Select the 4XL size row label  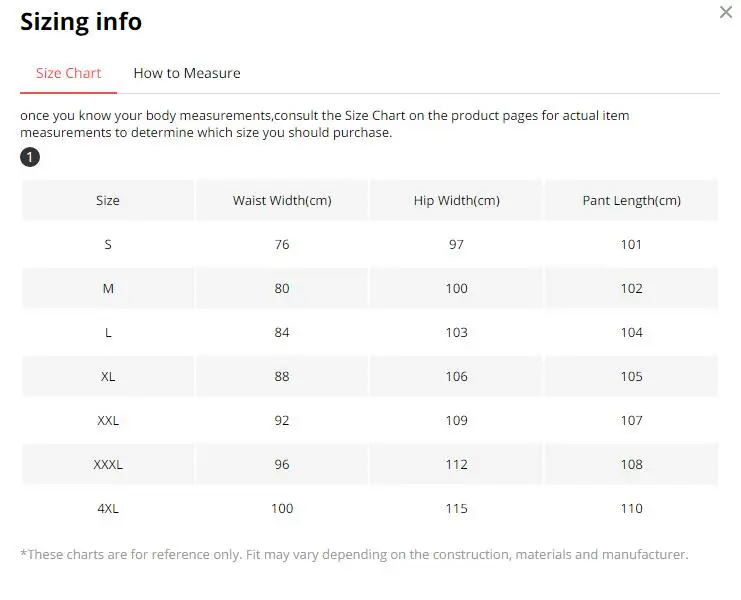coord(108,508)
